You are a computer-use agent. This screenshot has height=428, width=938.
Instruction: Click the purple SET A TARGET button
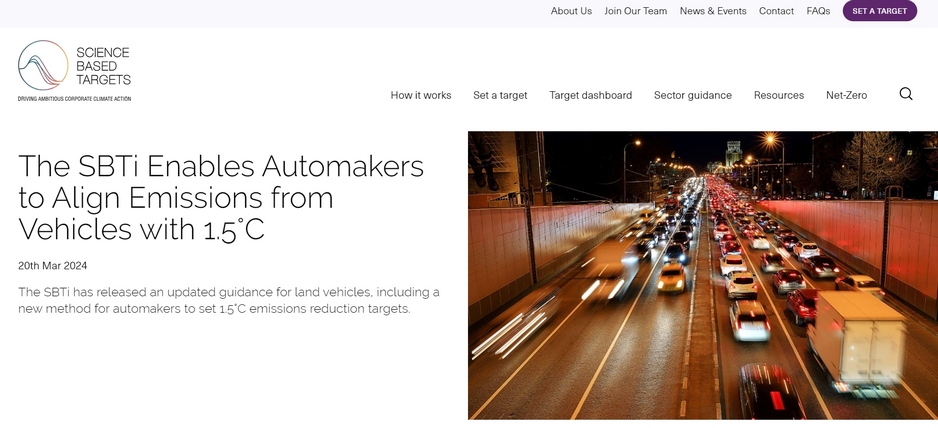(879, 11)
